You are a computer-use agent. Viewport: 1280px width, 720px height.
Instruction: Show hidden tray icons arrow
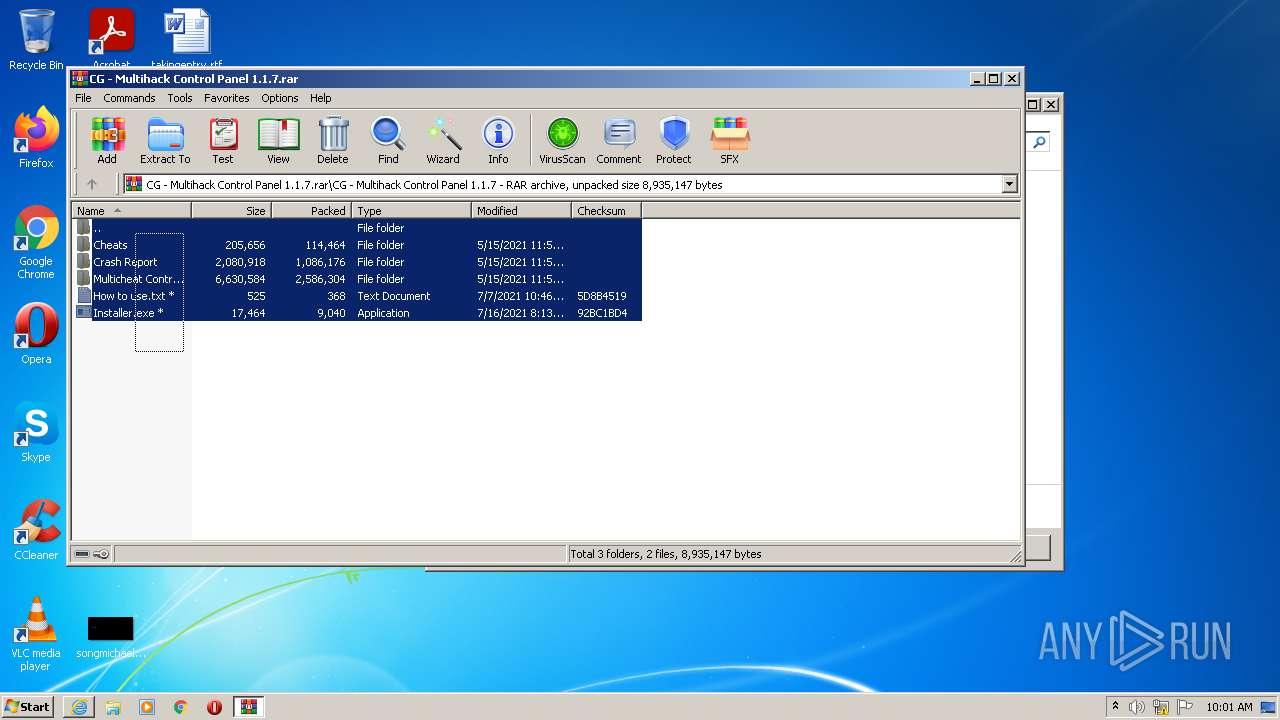coord(1115,706)
